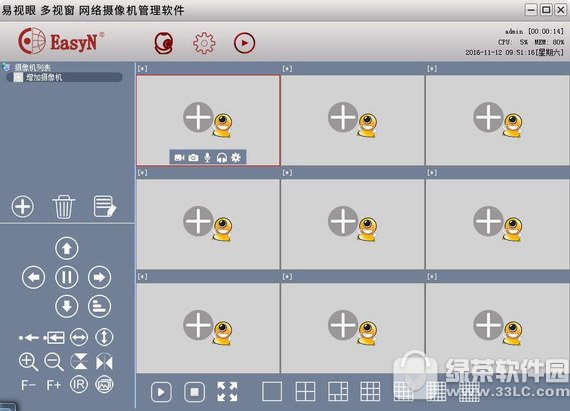Switch to four-window grid layout
Viewport: 570px width, 411px height.
pos(305,392)
